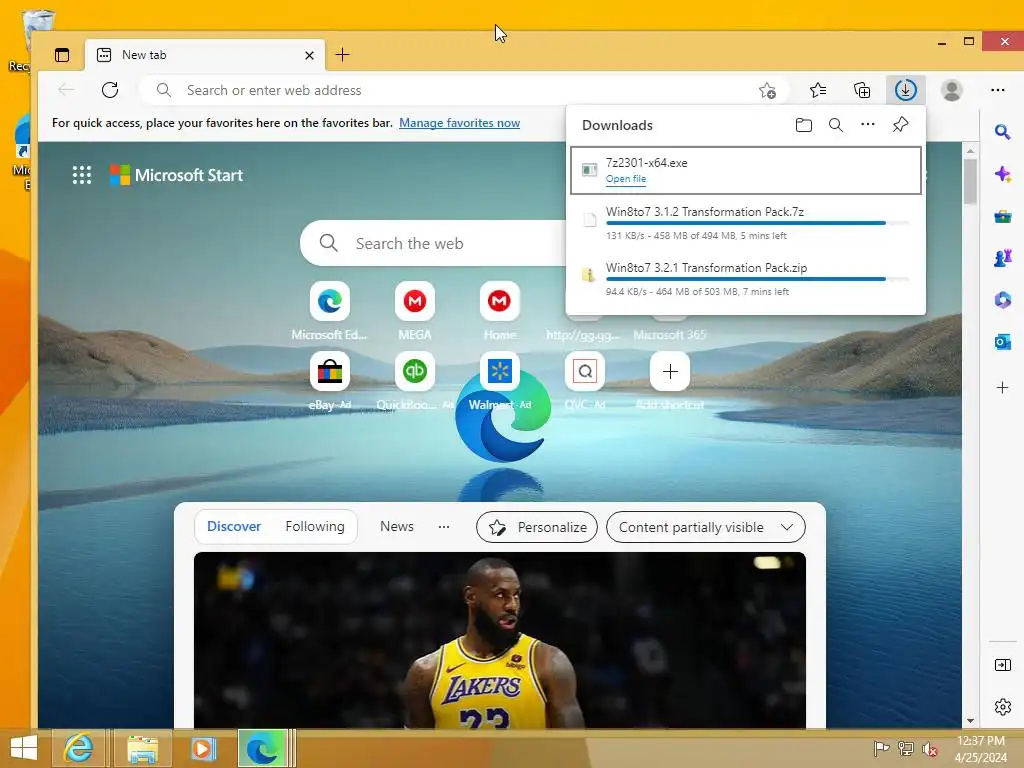1024x768 pixels.
Task: Open sidebar Search icon
Action: tap(1002, 133)
